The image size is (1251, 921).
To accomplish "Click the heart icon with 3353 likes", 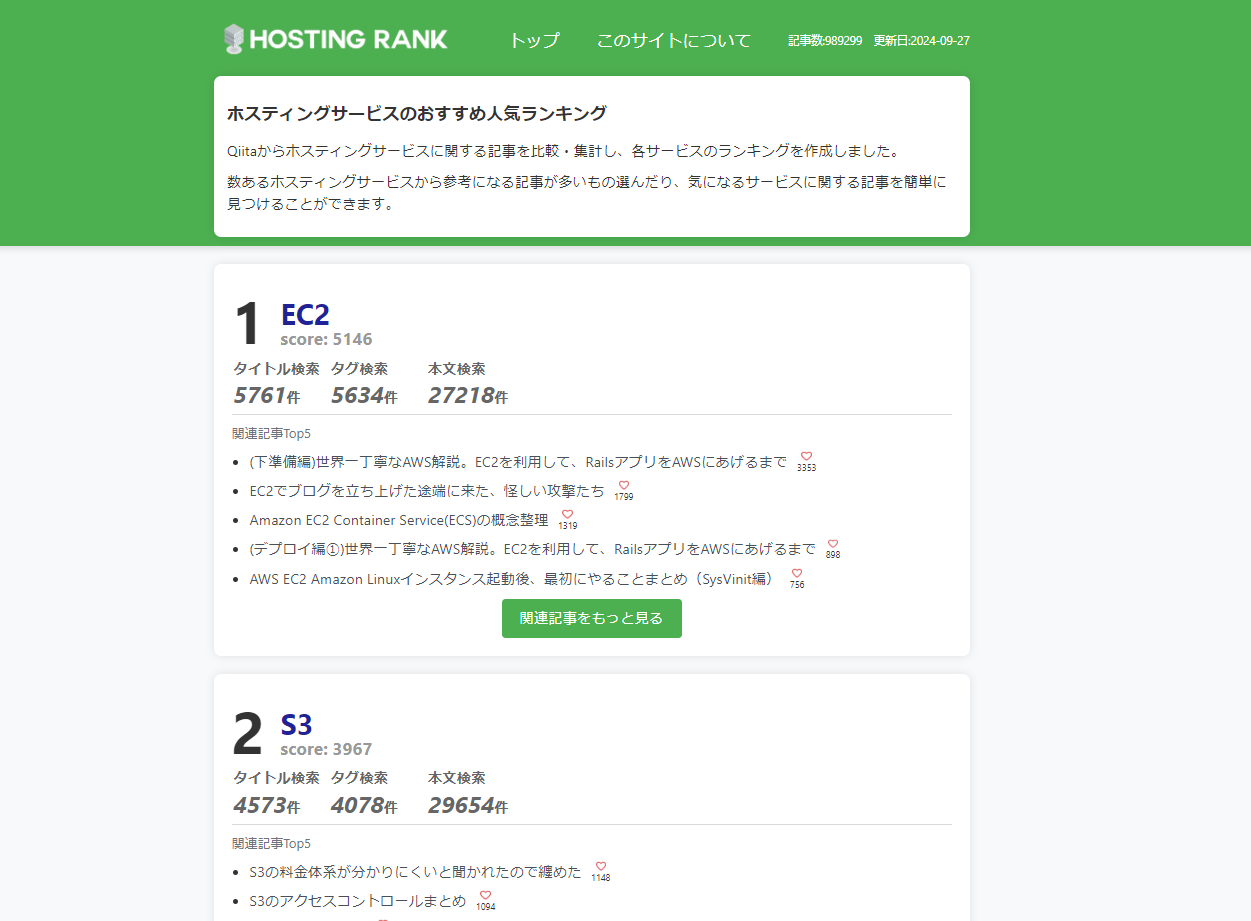I will pos(806,457).
